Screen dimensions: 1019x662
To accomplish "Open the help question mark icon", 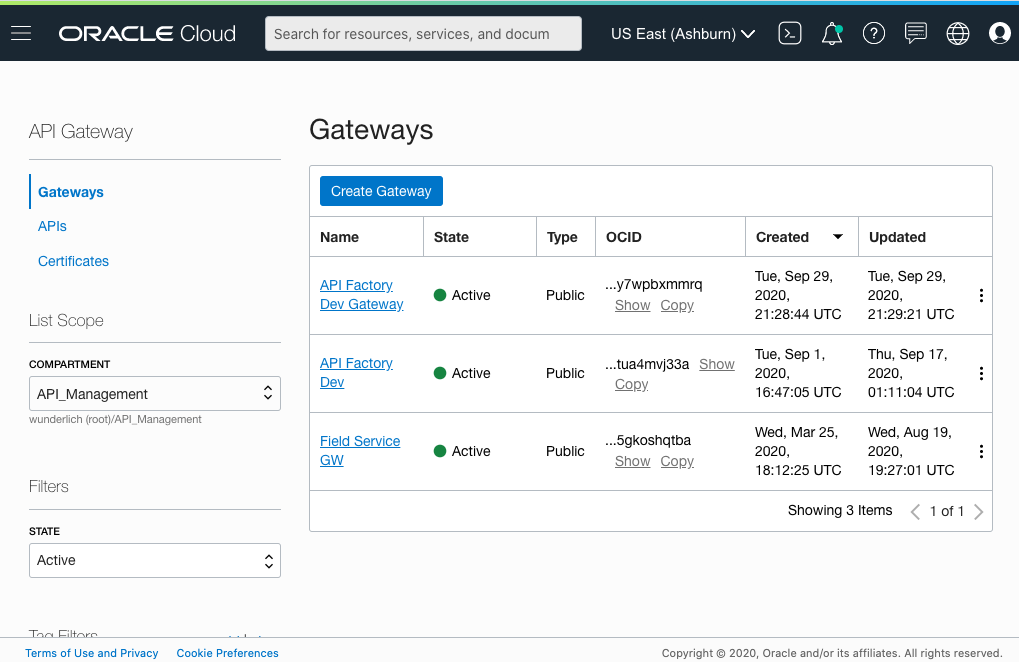I will [873, 33].
